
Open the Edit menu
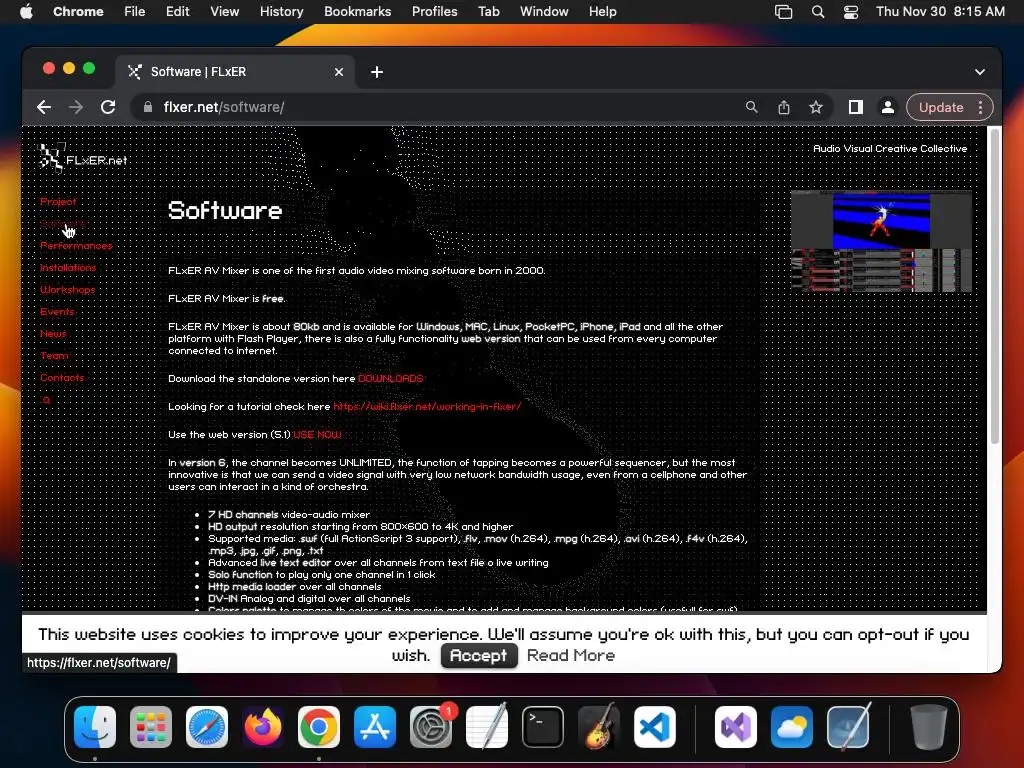(x=178, y=11)
